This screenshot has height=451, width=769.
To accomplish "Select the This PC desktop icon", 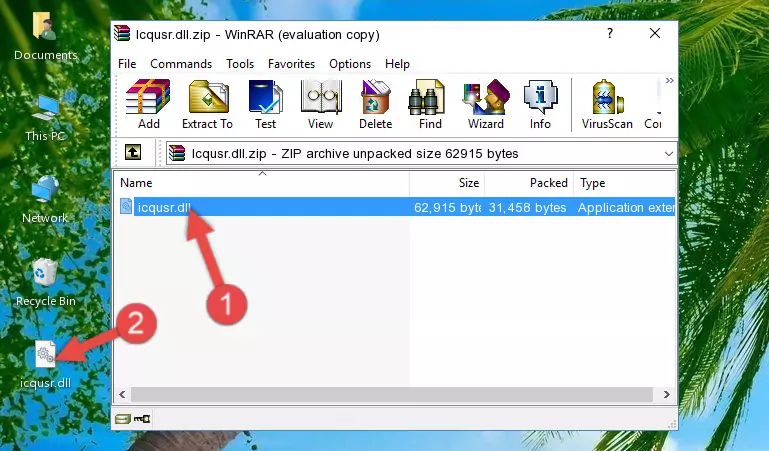I will [x=45, y=118].
